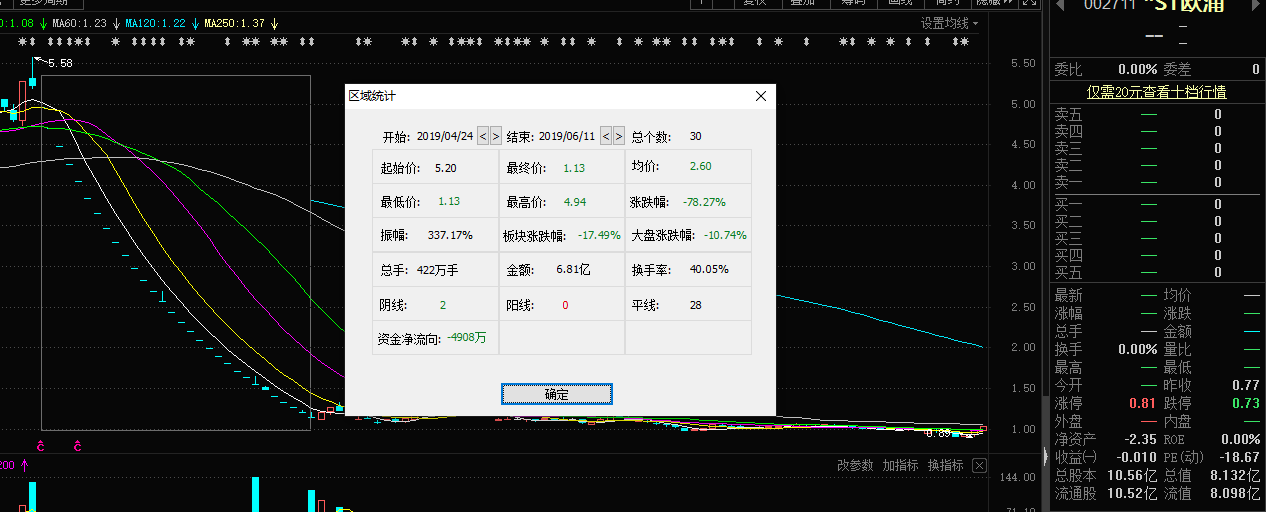Click 改参数 on the indicator panel

coord(855,466)
